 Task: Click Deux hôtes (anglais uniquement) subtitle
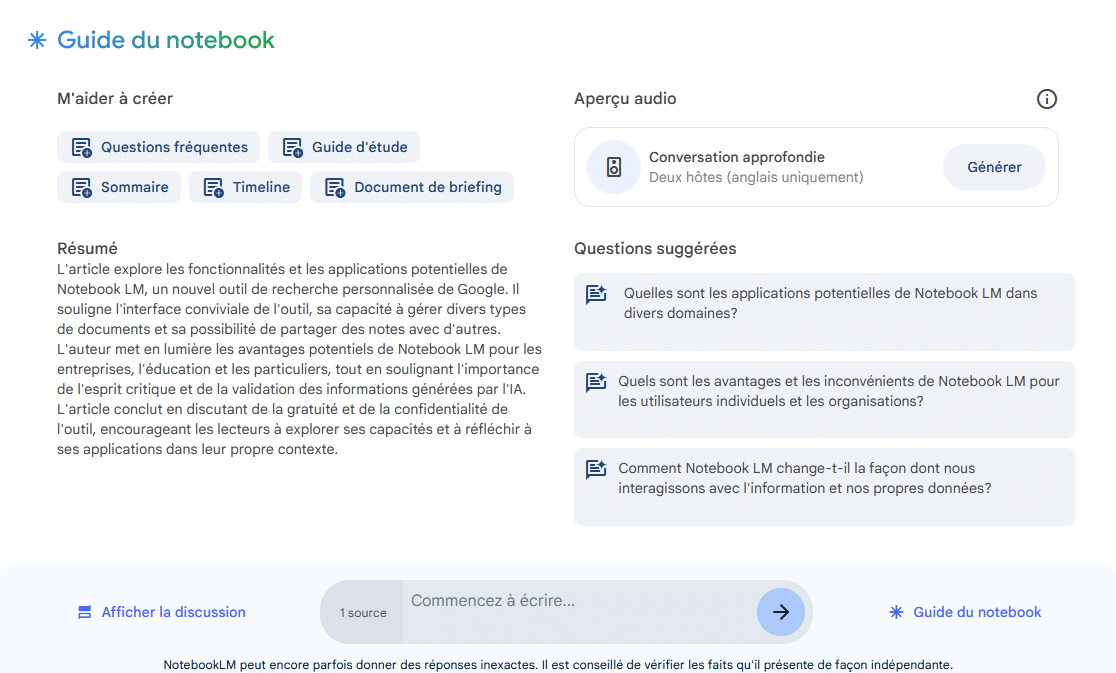(756, 177)
